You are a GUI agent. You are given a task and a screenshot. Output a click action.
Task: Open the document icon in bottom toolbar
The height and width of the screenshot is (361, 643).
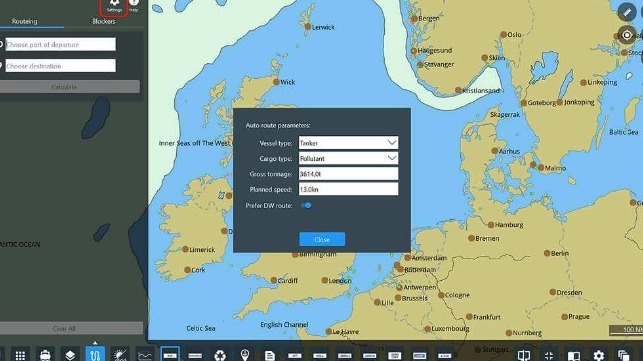pos(269,355)
